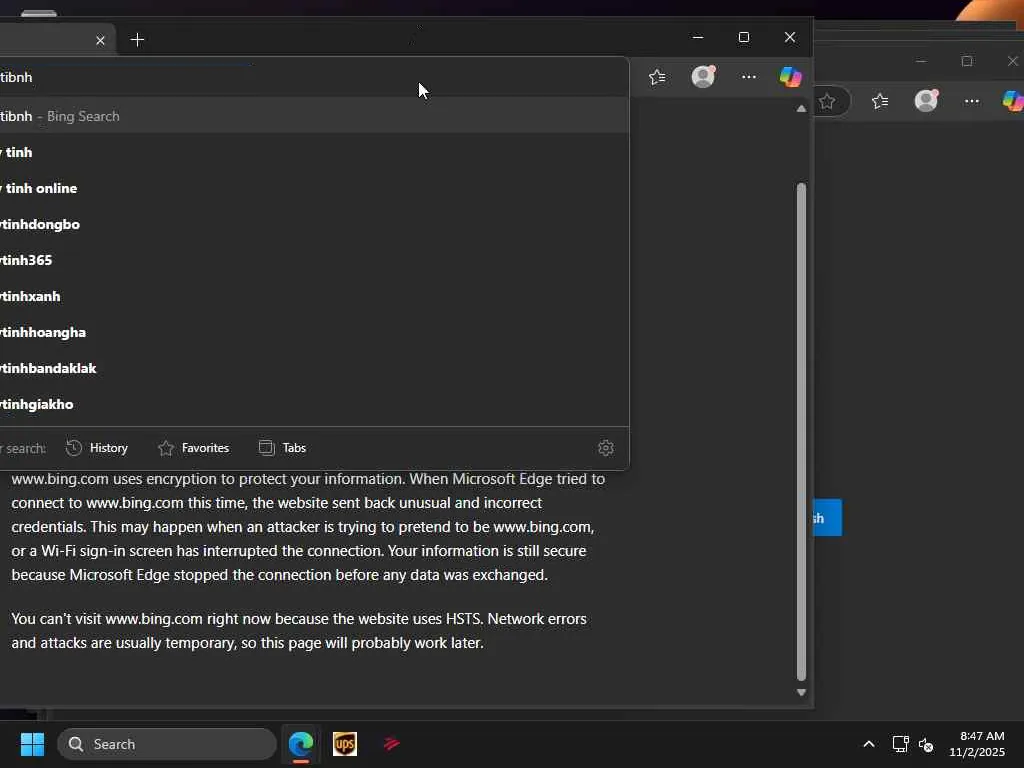This screenshot has width=1024, height=768.
Task: Open Settings and more in back Edge window
Action: (x=972, y=101)
